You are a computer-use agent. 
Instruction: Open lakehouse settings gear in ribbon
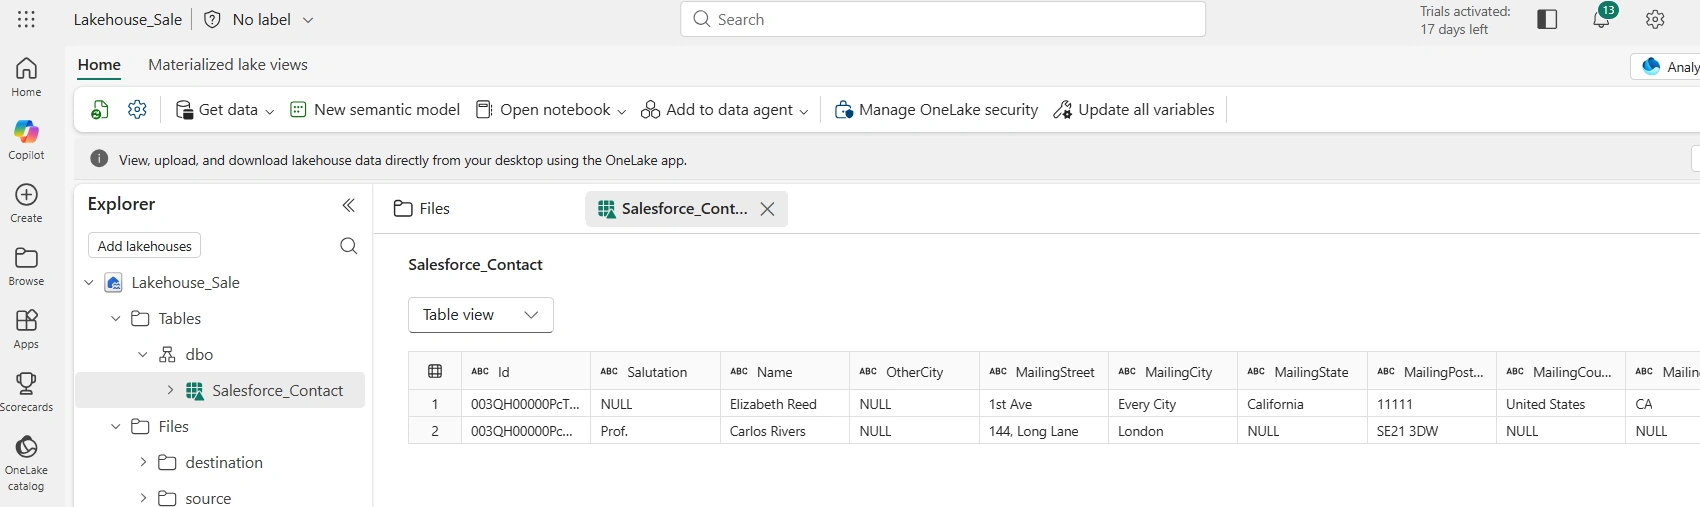[138, 110]
